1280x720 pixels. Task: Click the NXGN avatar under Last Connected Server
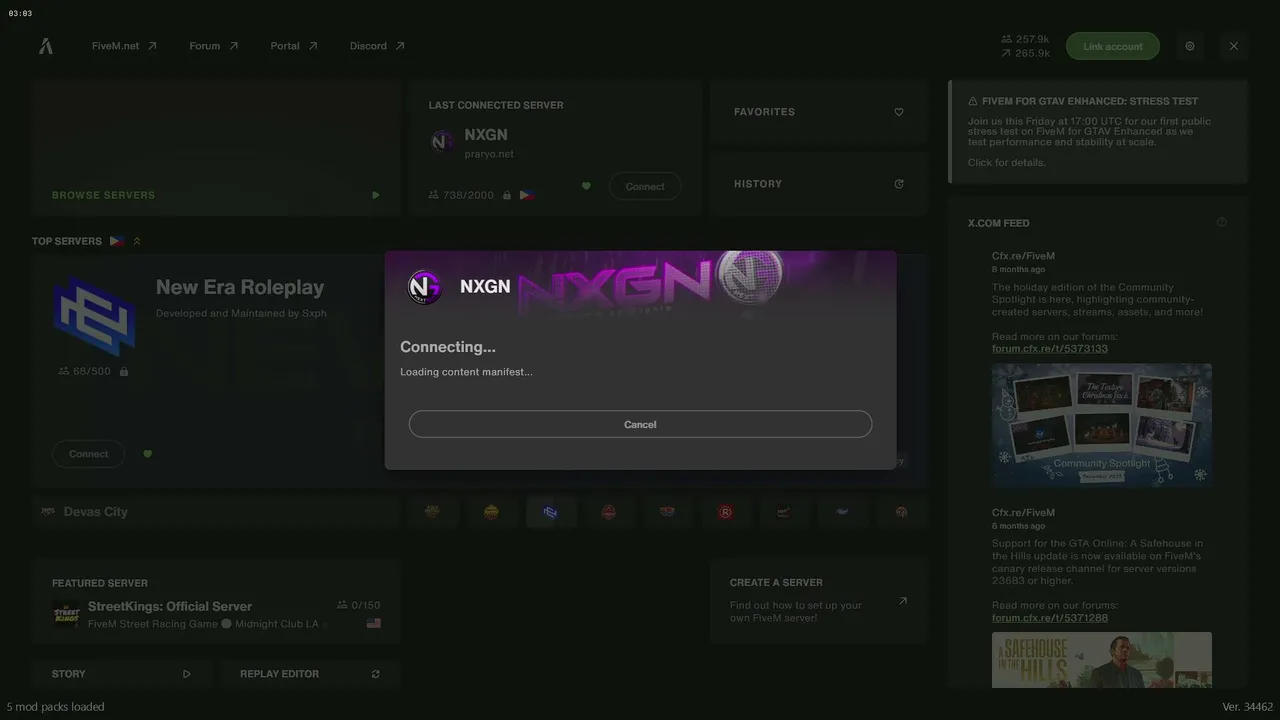click(442, 142)
